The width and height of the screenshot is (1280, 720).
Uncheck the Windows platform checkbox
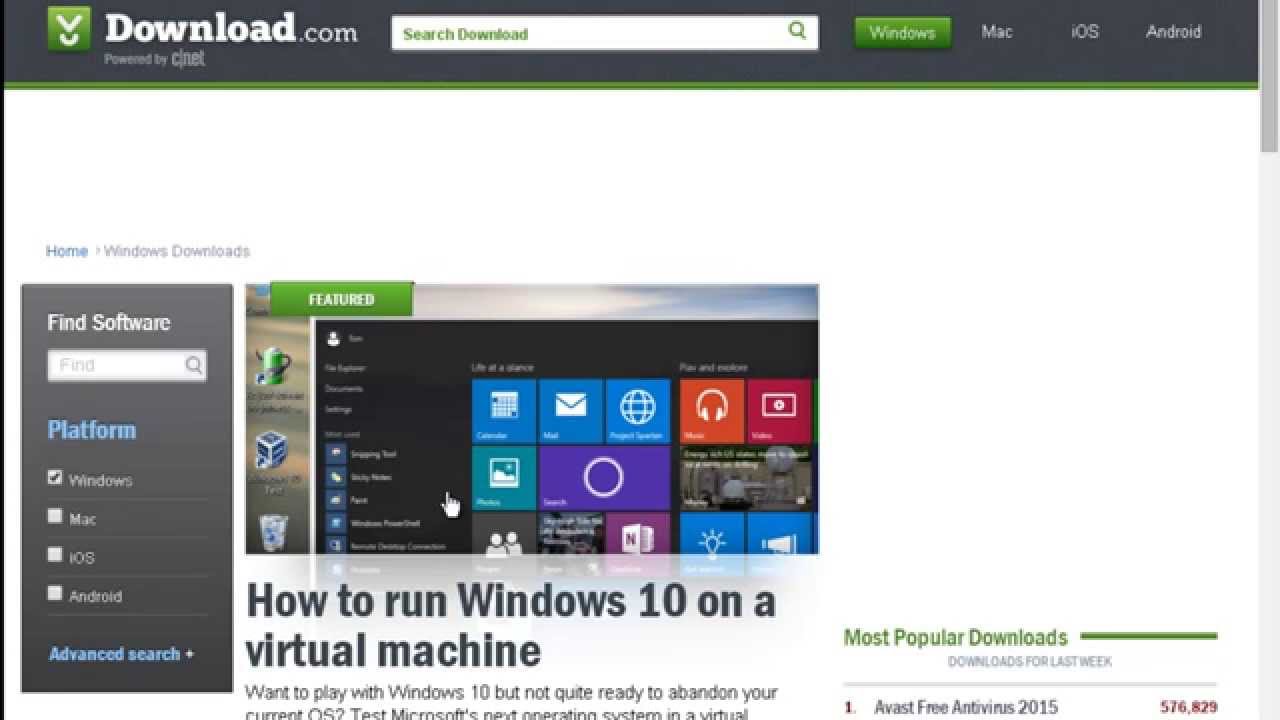tap(55, 478)
